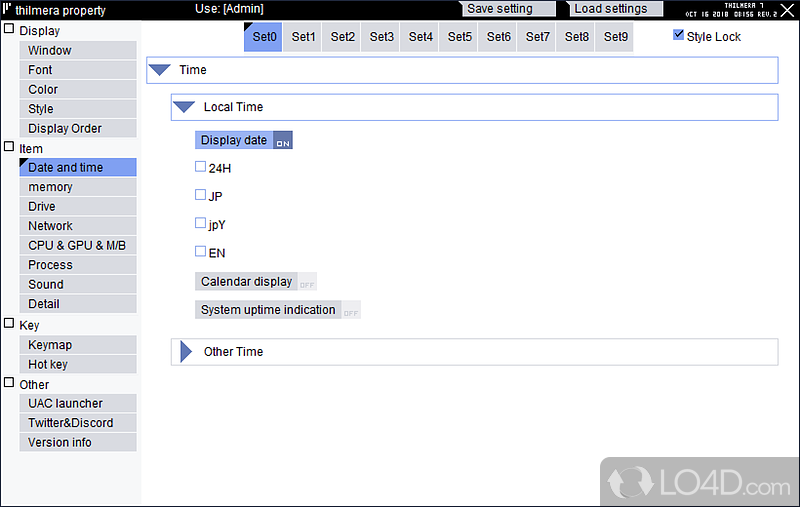Select Date and time in sidebar
The height and width of the screenshot is (507, 800).
tap(78, 167)
